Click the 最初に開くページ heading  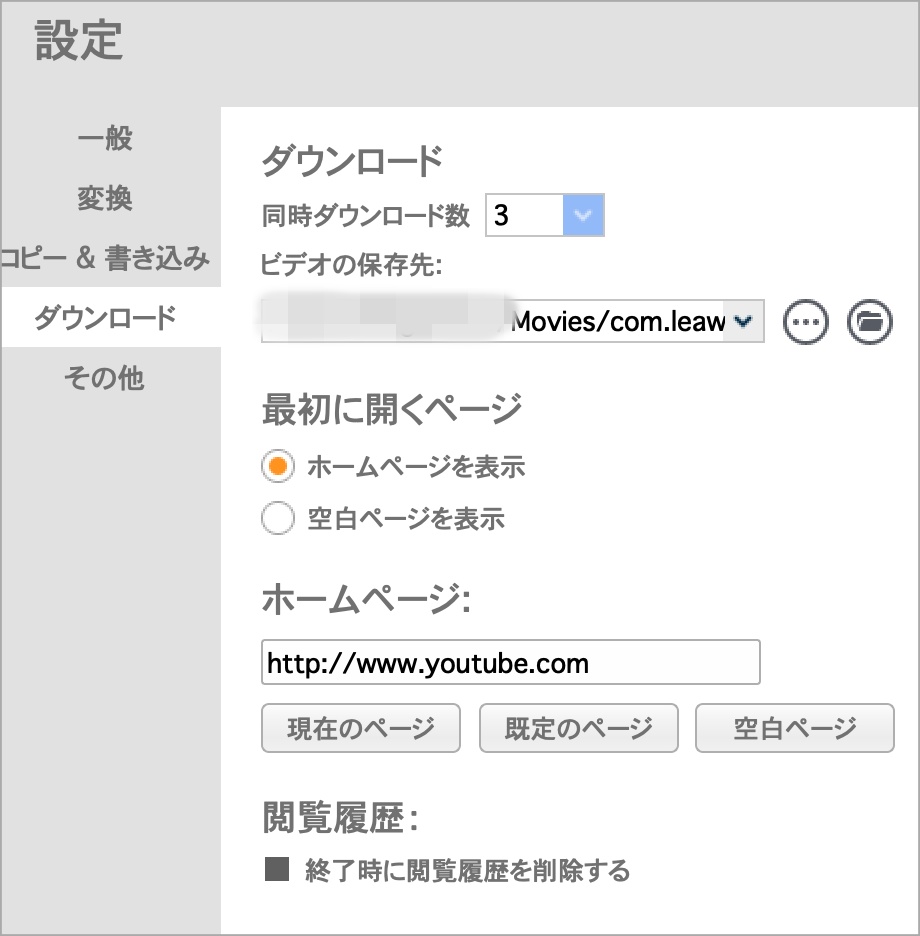(392, 410)
